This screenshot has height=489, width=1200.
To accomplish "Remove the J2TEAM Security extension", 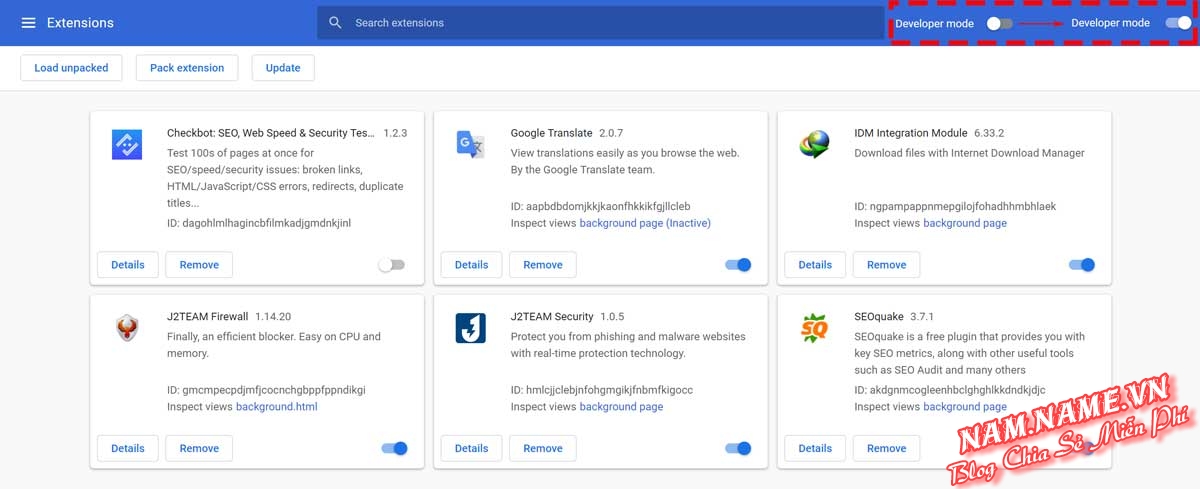I will (x=543, y=449).
